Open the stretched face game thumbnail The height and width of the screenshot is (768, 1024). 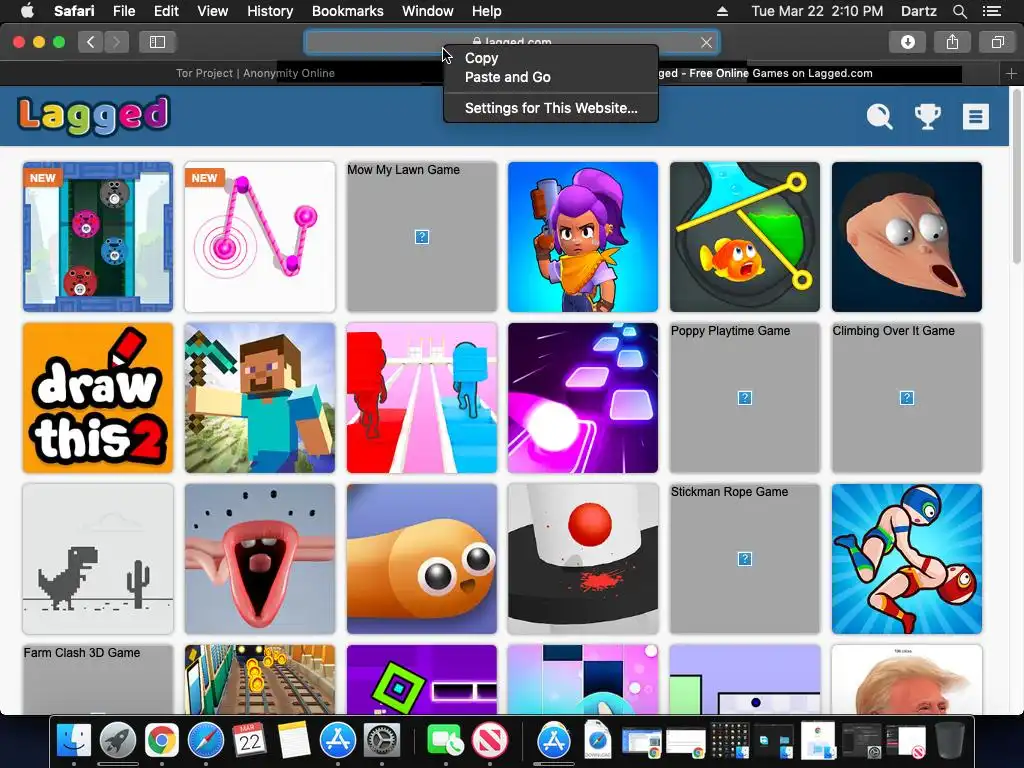coord(906,237)
